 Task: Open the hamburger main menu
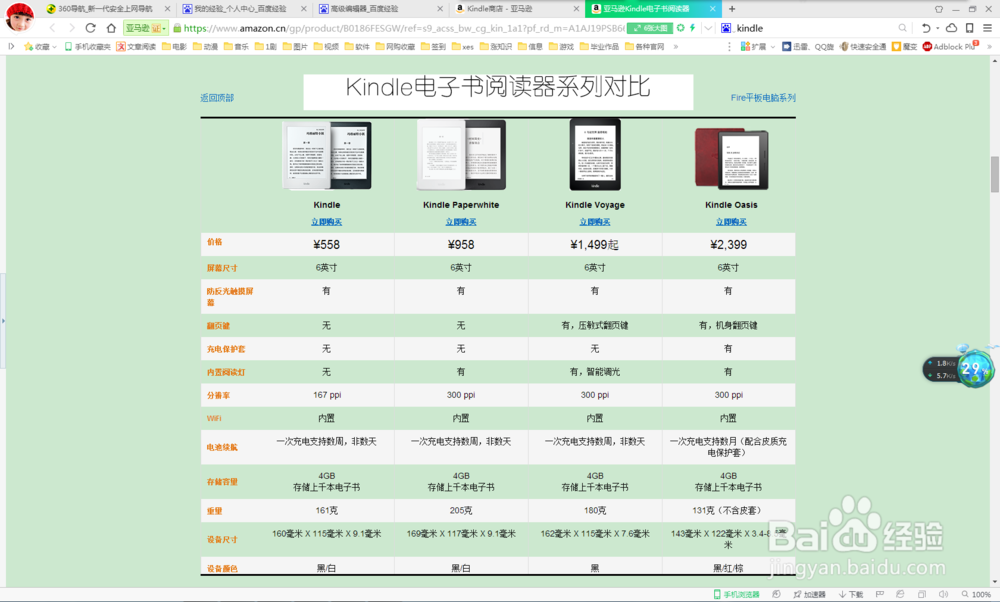click(988, 27)
